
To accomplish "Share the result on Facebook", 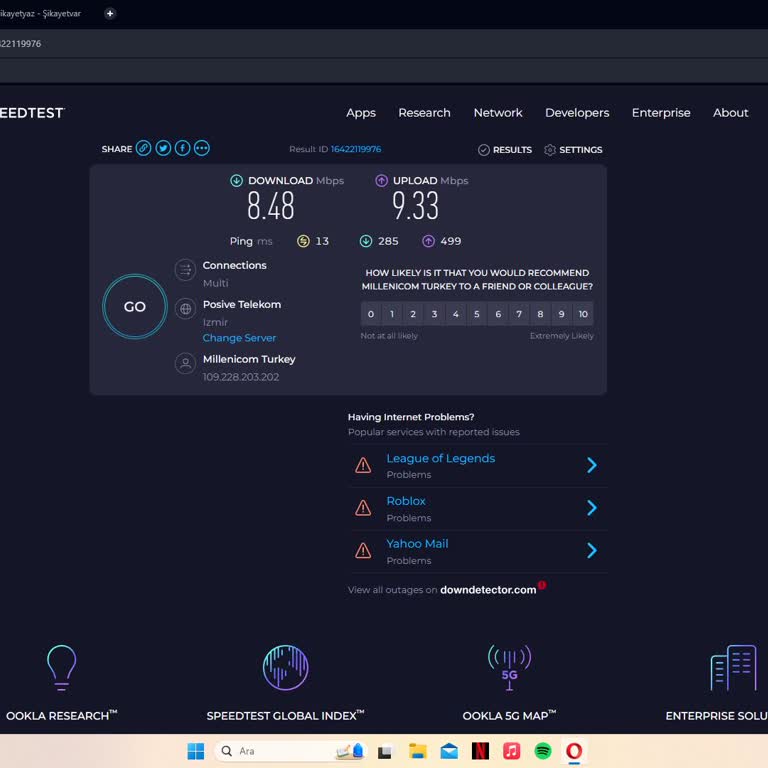I will click(182, 148).
